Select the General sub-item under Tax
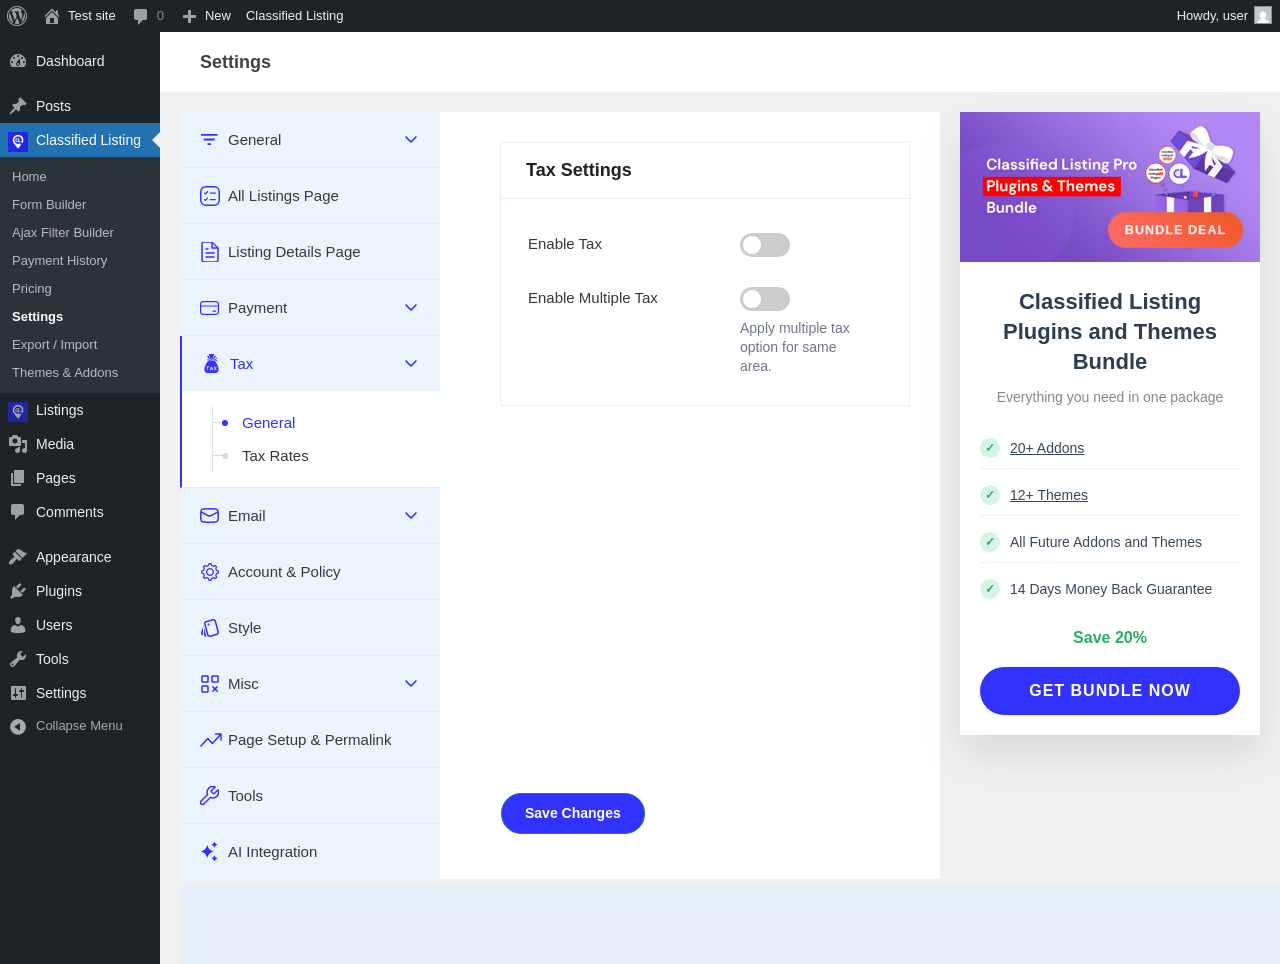 point(268,423)
